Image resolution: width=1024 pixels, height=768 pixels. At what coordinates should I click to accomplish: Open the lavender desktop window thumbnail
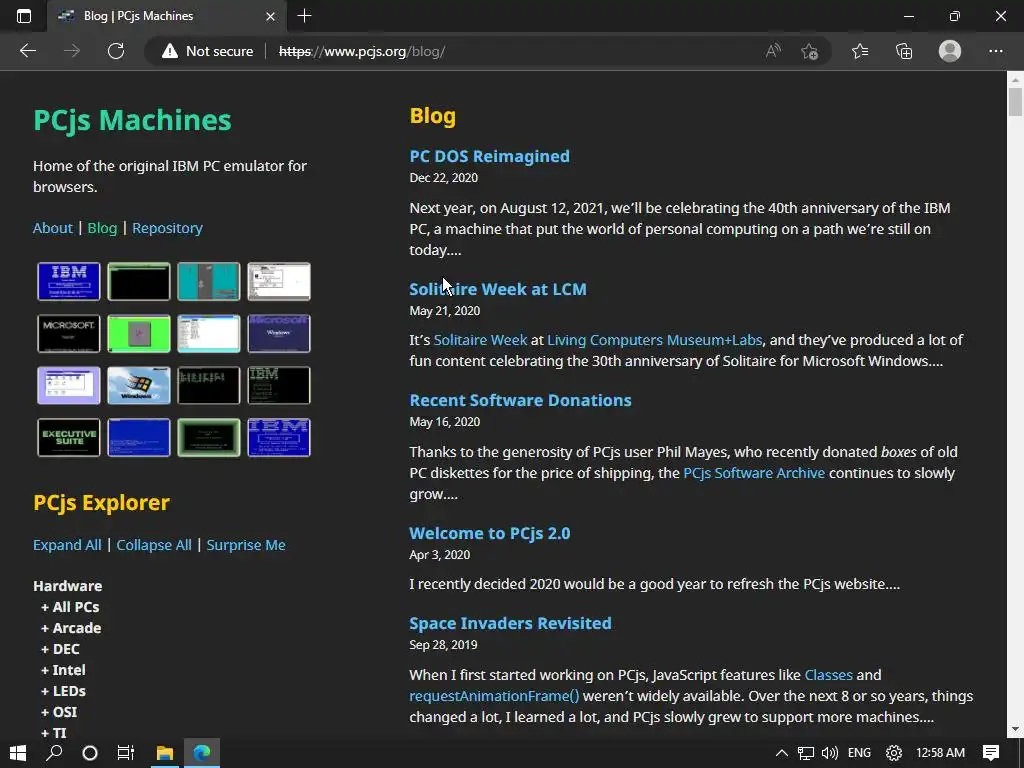(69, 385)
